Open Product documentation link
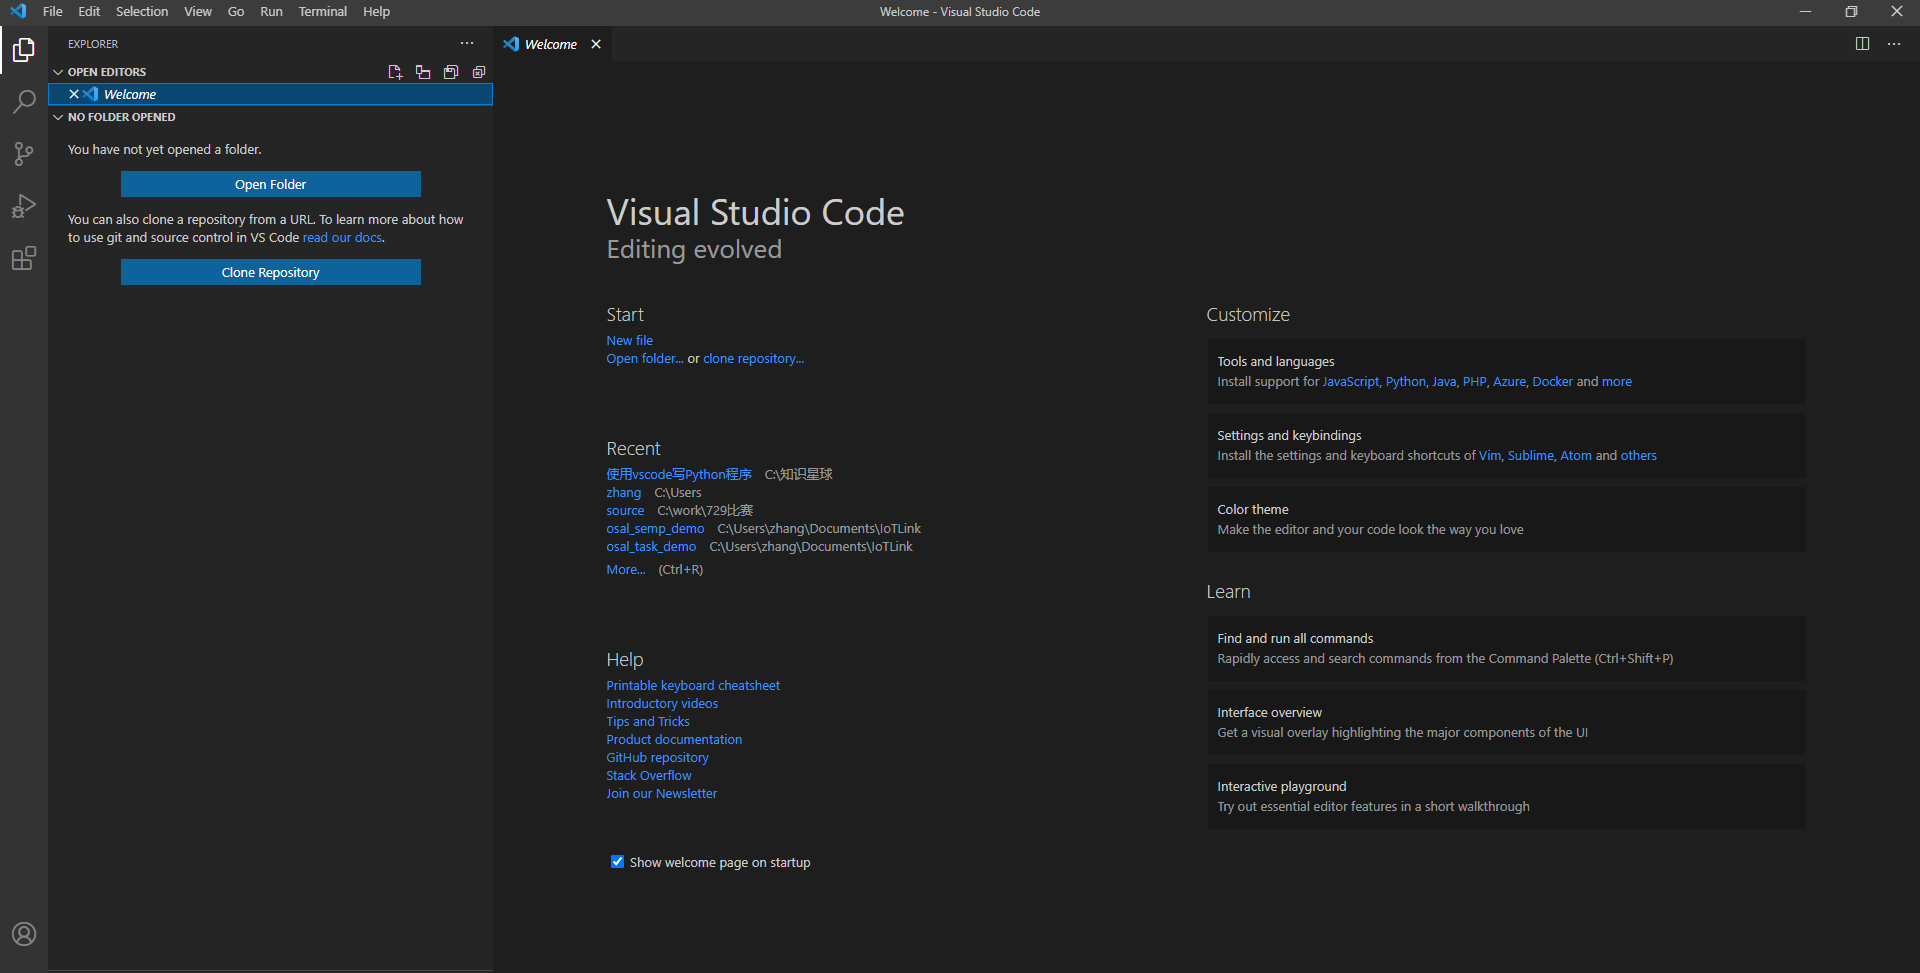The height and width of the screenshot is (973, 1920). (674, 739)
